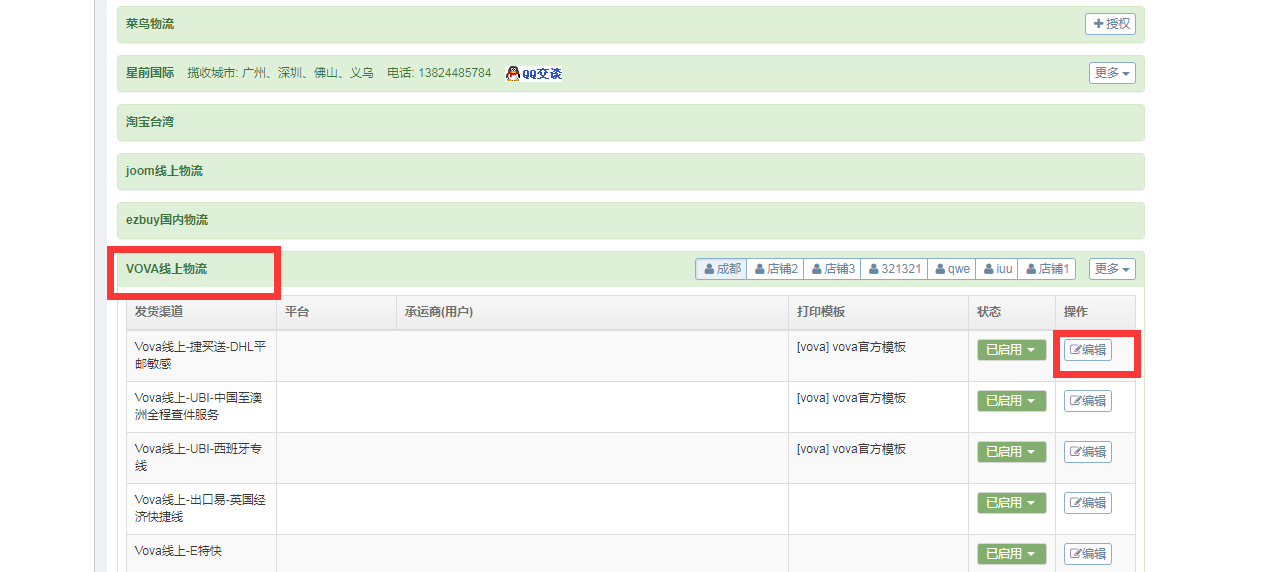
Task: Open the 更多 dropdown for 星前国际
Action: [1112, 73]
